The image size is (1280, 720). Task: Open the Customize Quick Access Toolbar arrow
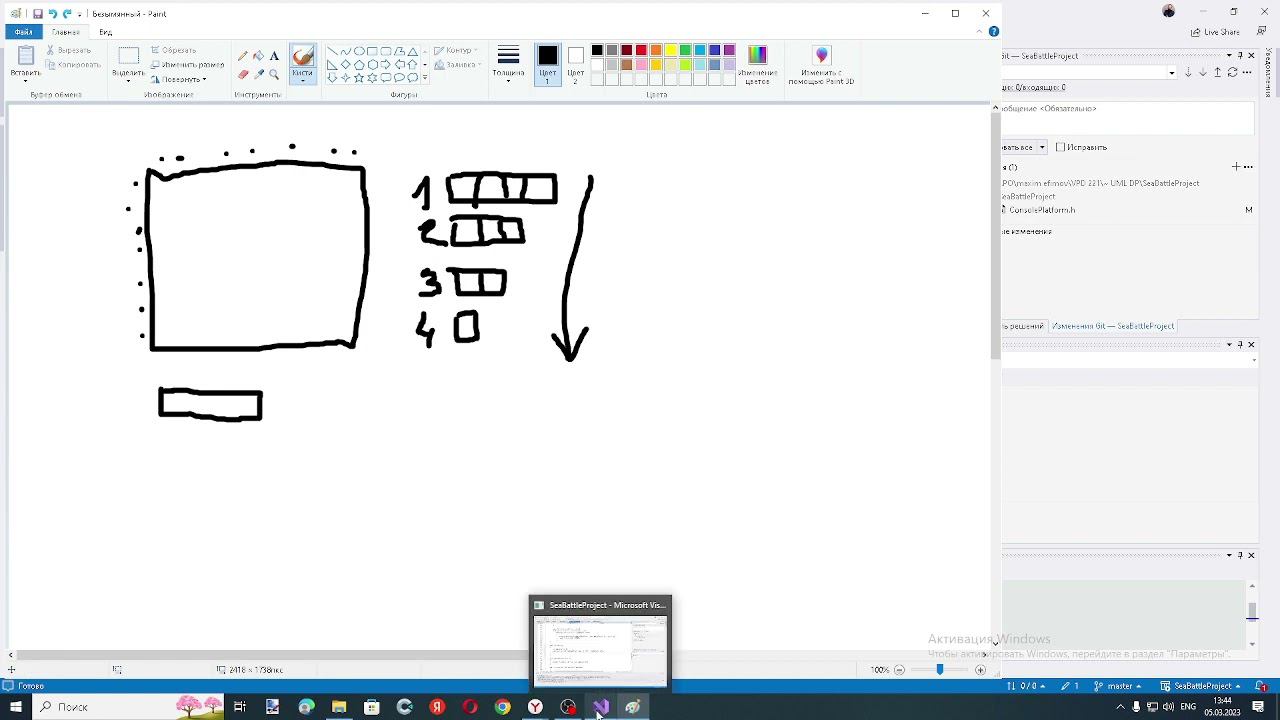80,14
